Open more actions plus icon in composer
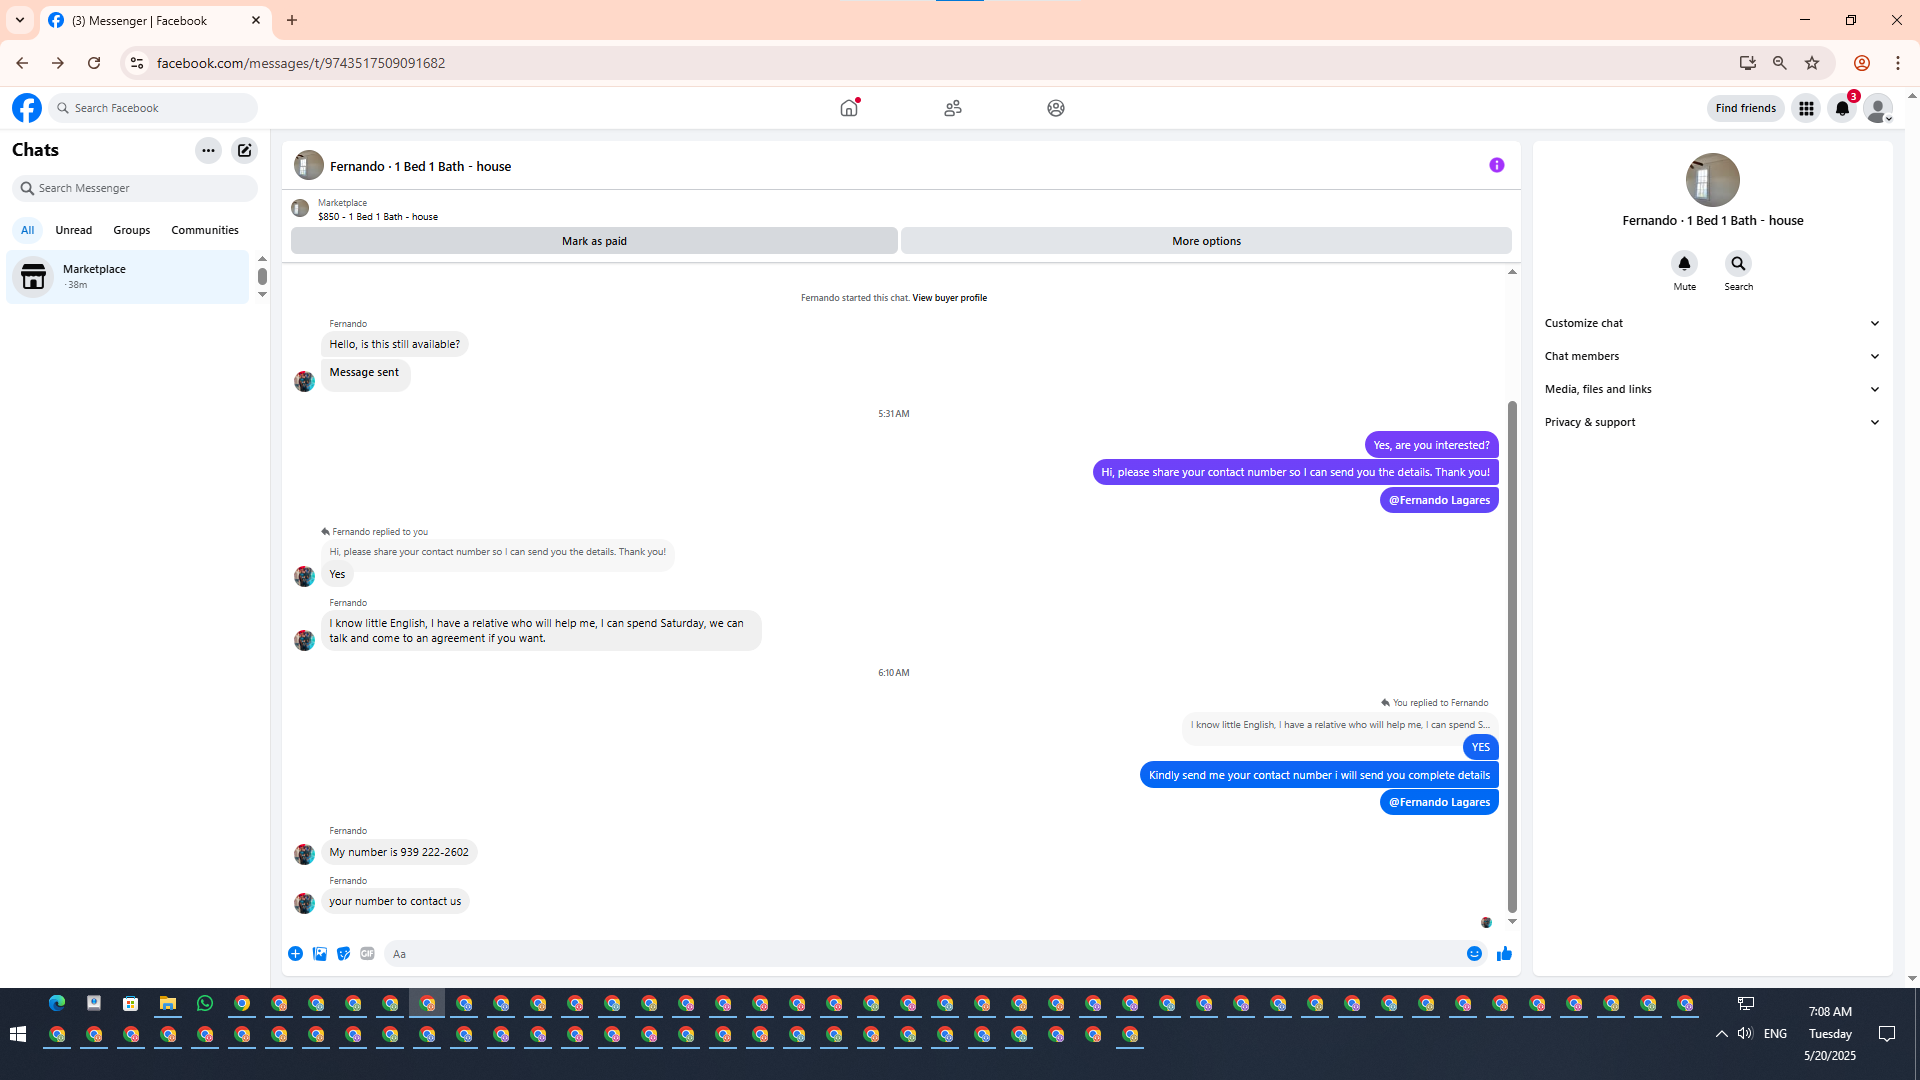 [x=295, y=954]
